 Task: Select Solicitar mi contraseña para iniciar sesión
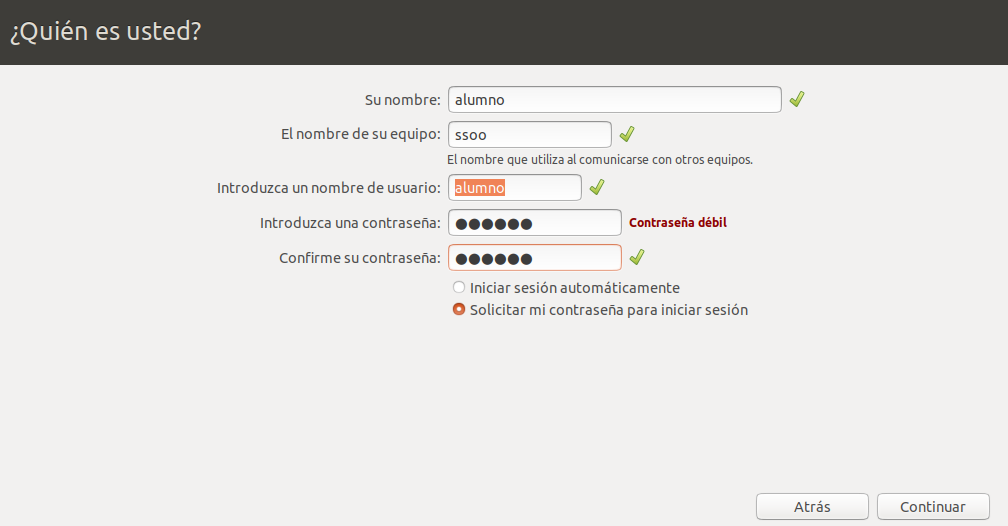[459, 310]
